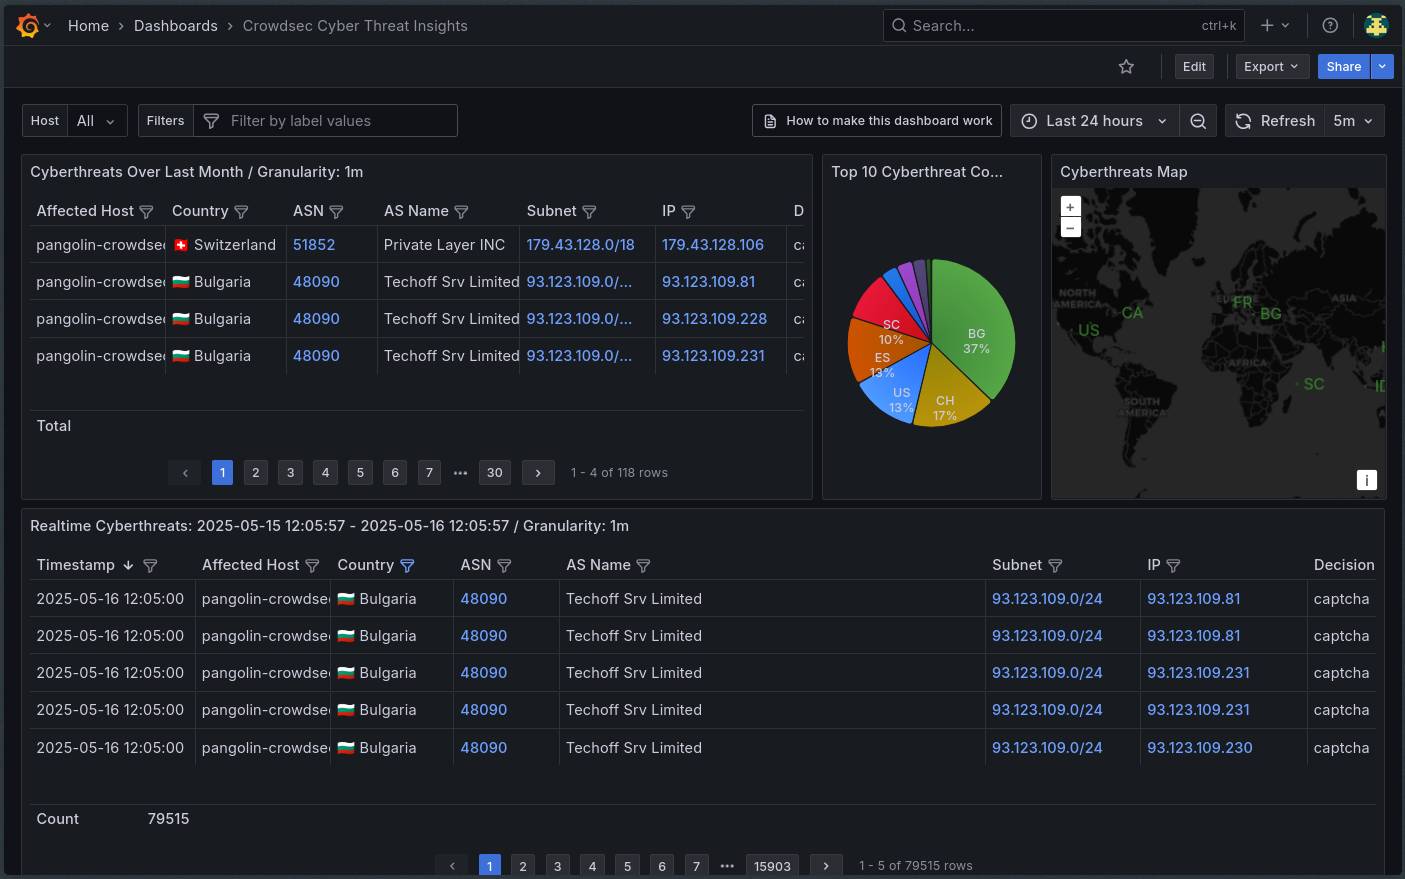Image resolution: width=1405 pixels, height=879 pixels.
Task: Zoom out time range magnifier icon
Action: point(1197,121)
